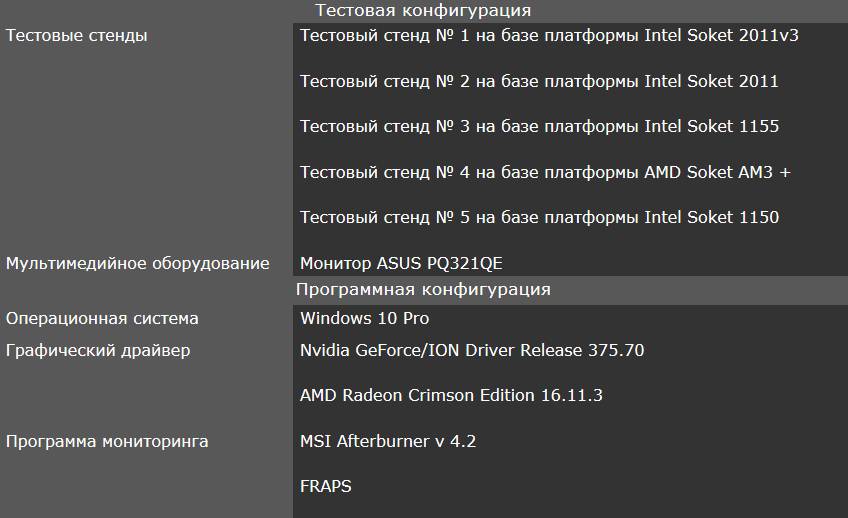
Task: Click test stand № 3 Intel Soket 1155
Action: [539, 126]
